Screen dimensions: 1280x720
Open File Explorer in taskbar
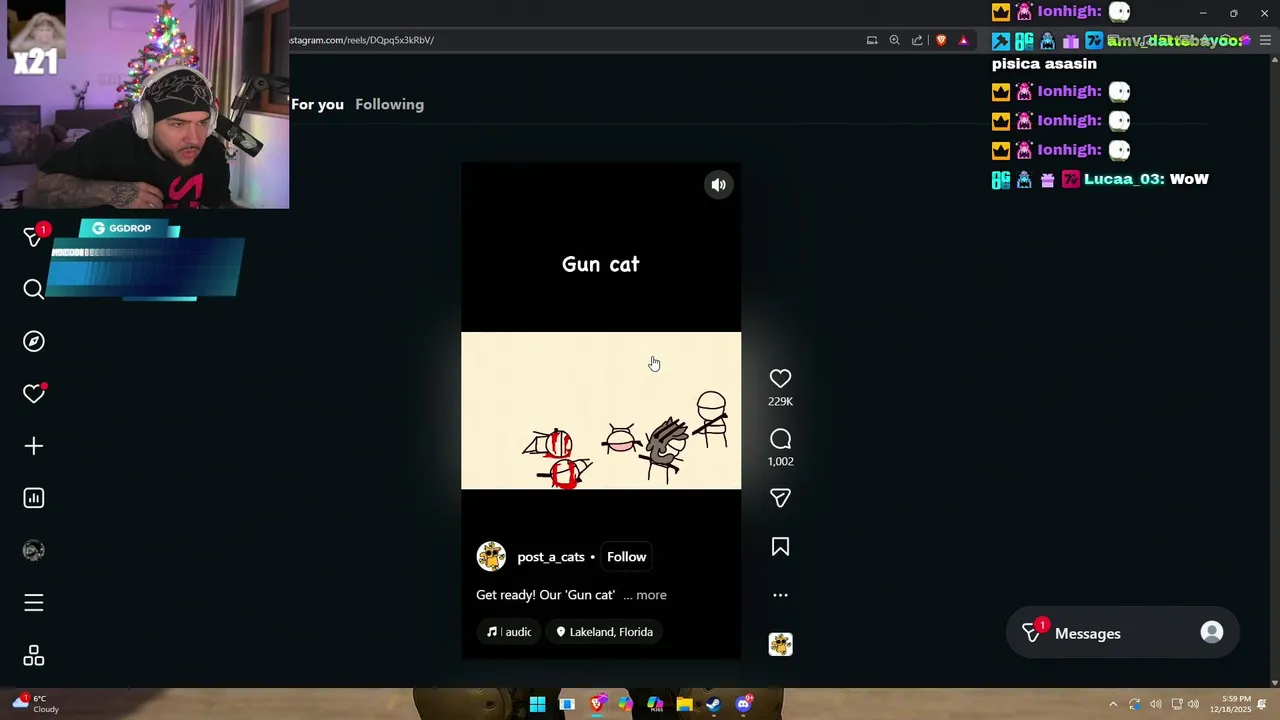(684, 704)
